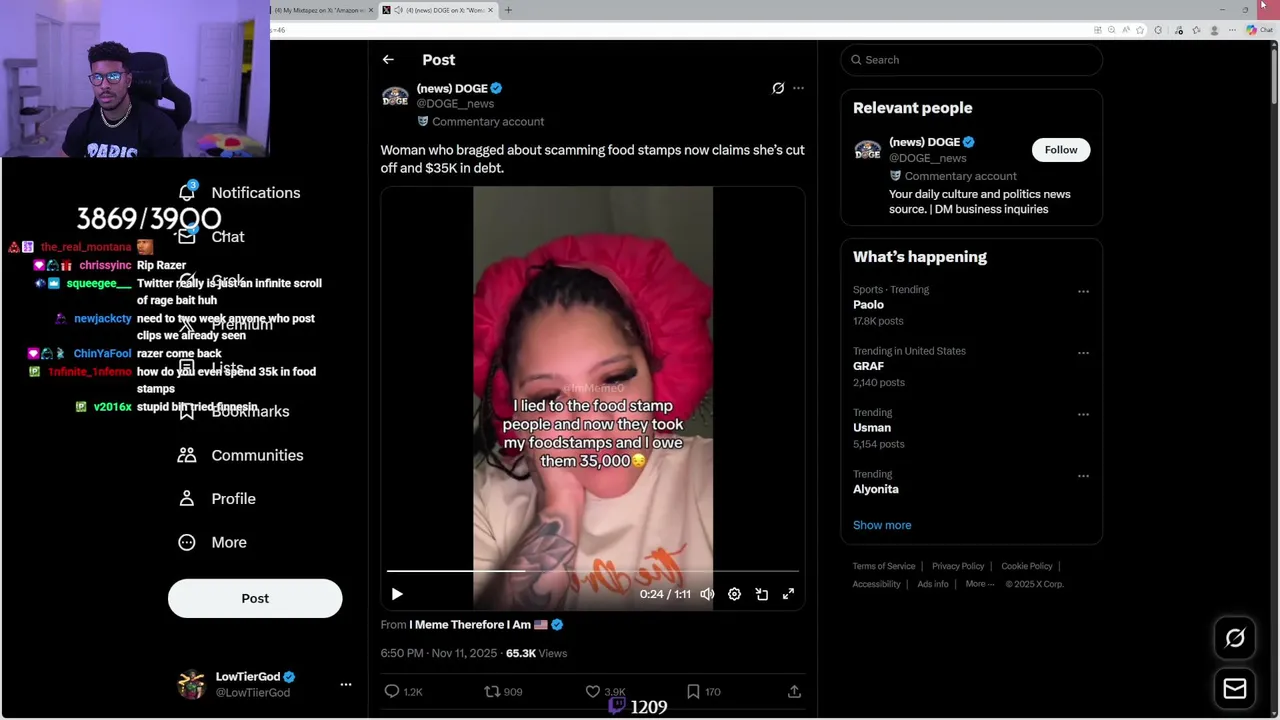The height and width of the screenshot is (720, 1280).
Task: Open the Profile person icon
Action: pyautogui.click(x=187, y=498)
